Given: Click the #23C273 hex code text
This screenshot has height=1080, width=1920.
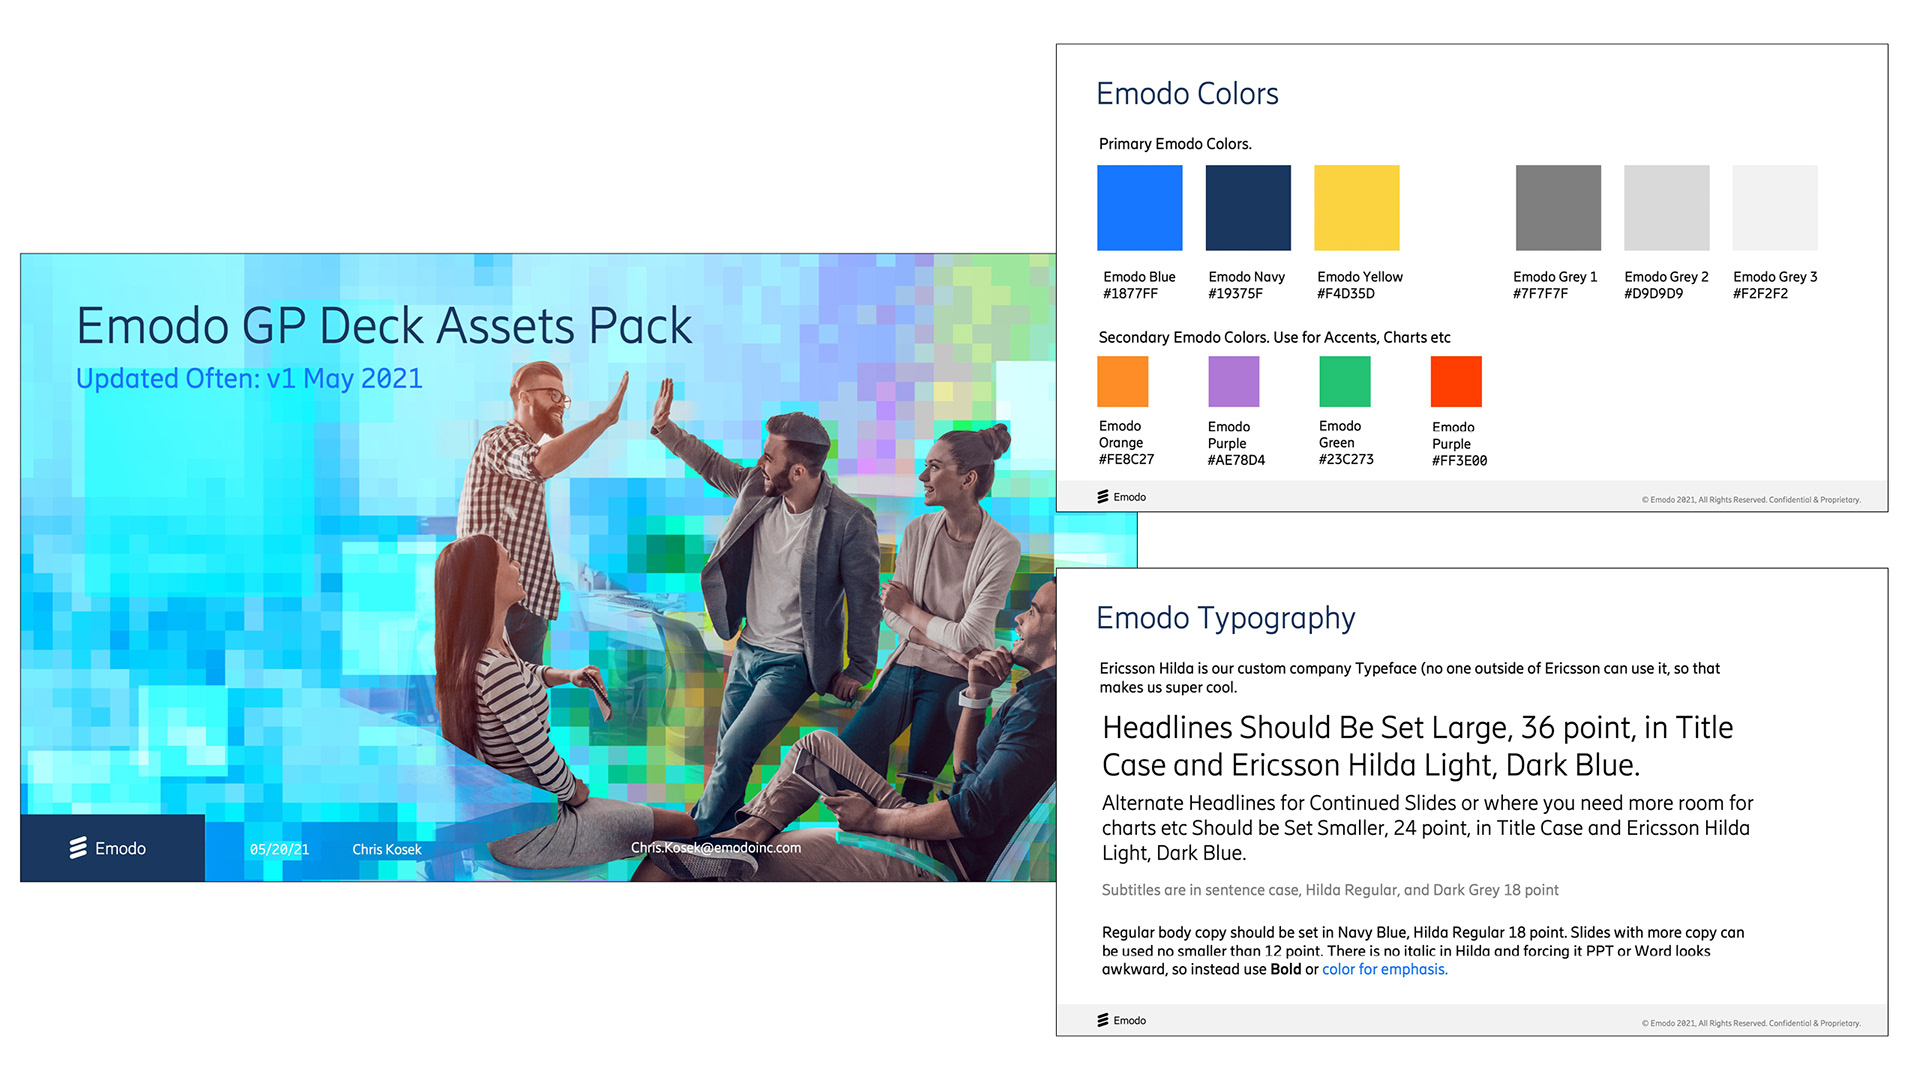Looking at the screenshot, I should click(1346, 460).
